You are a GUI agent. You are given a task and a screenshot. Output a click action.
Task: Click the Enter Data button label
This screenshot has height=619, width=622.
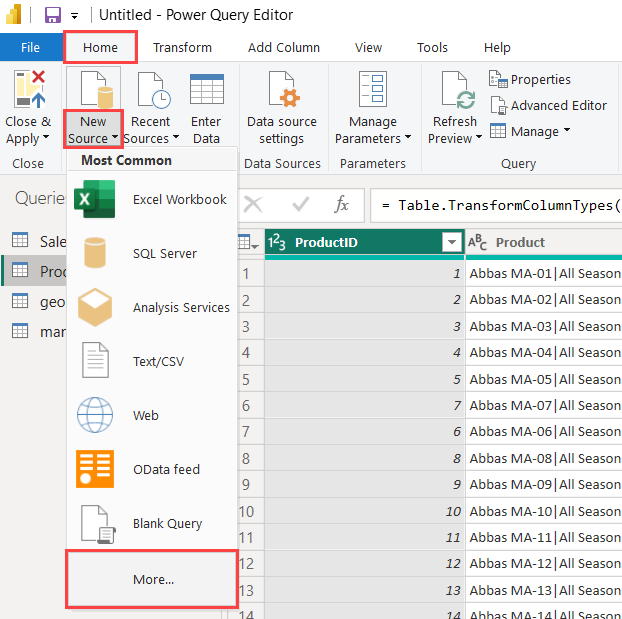(206, 130)
